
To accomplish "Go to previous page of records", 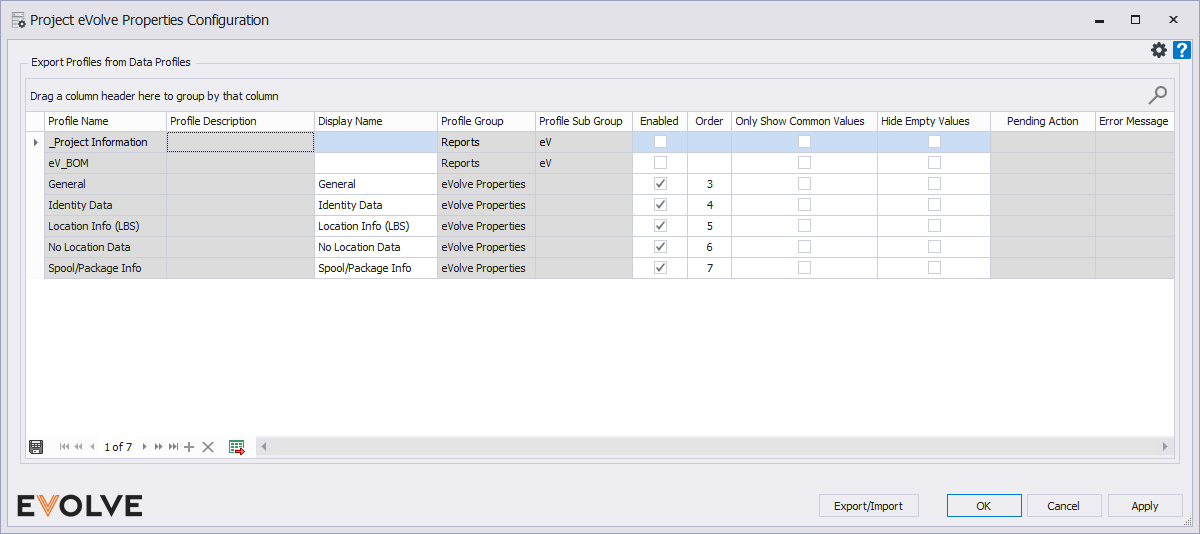I will click(x=79, y=447).
